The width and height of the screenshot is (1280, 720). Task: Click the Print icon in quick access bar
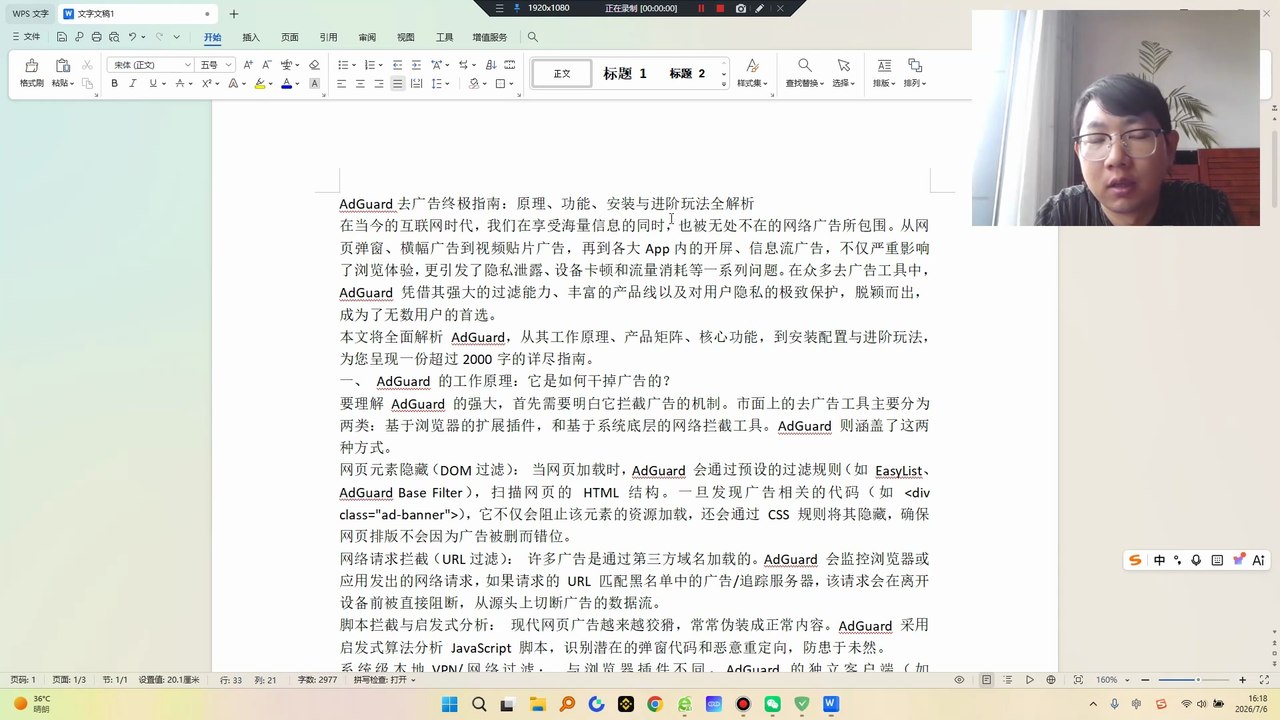click(96, 37)
